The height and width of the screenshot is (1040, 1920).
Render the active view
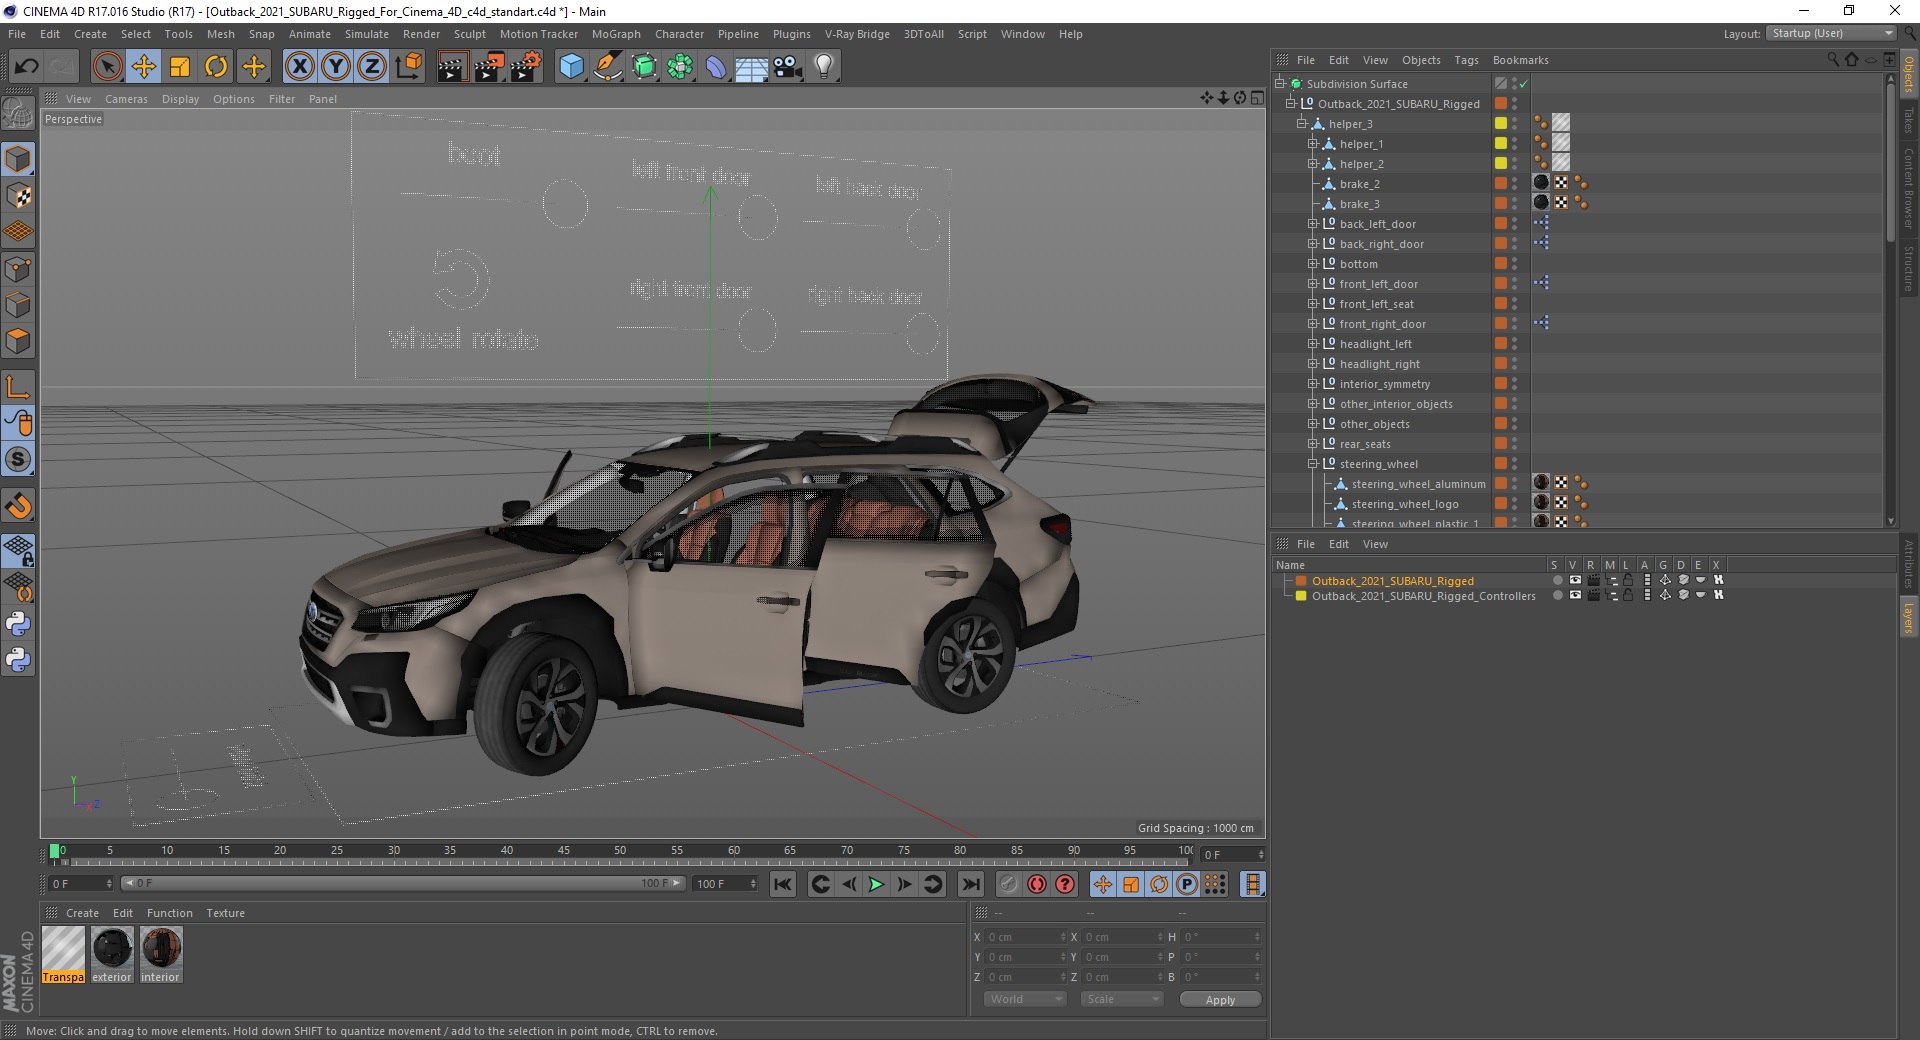point(452,67)
